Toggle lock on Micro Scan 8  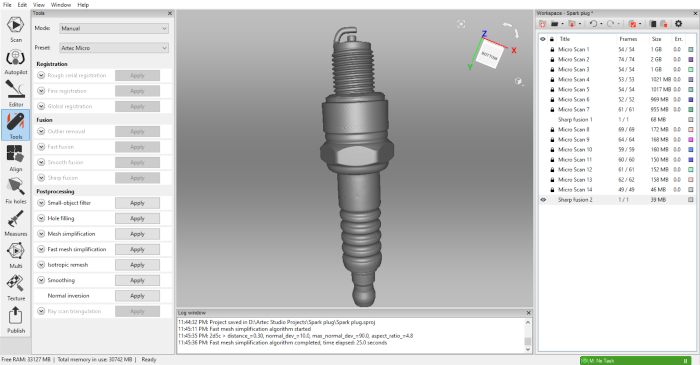(552, 129)
